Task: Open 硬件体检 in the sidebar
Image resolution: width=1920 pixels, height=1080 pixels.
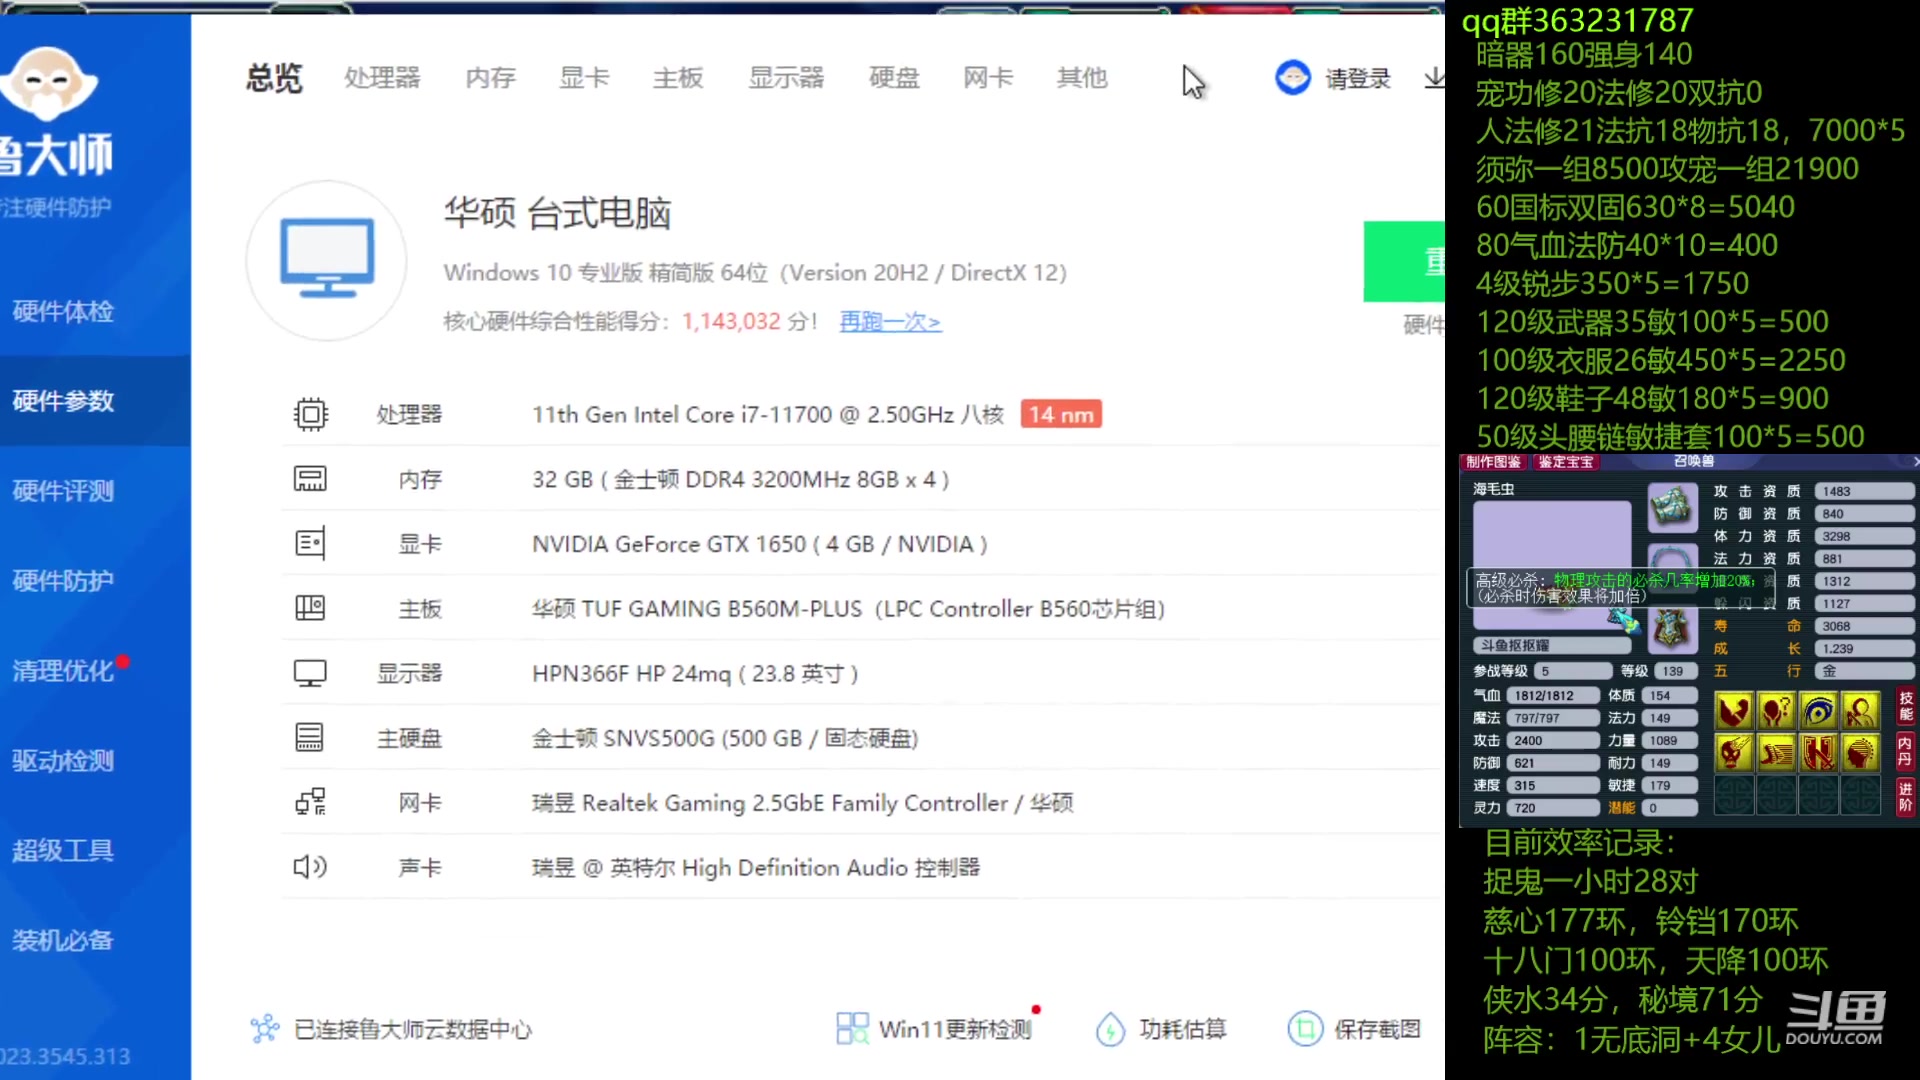Action: [x=63, y=311]
